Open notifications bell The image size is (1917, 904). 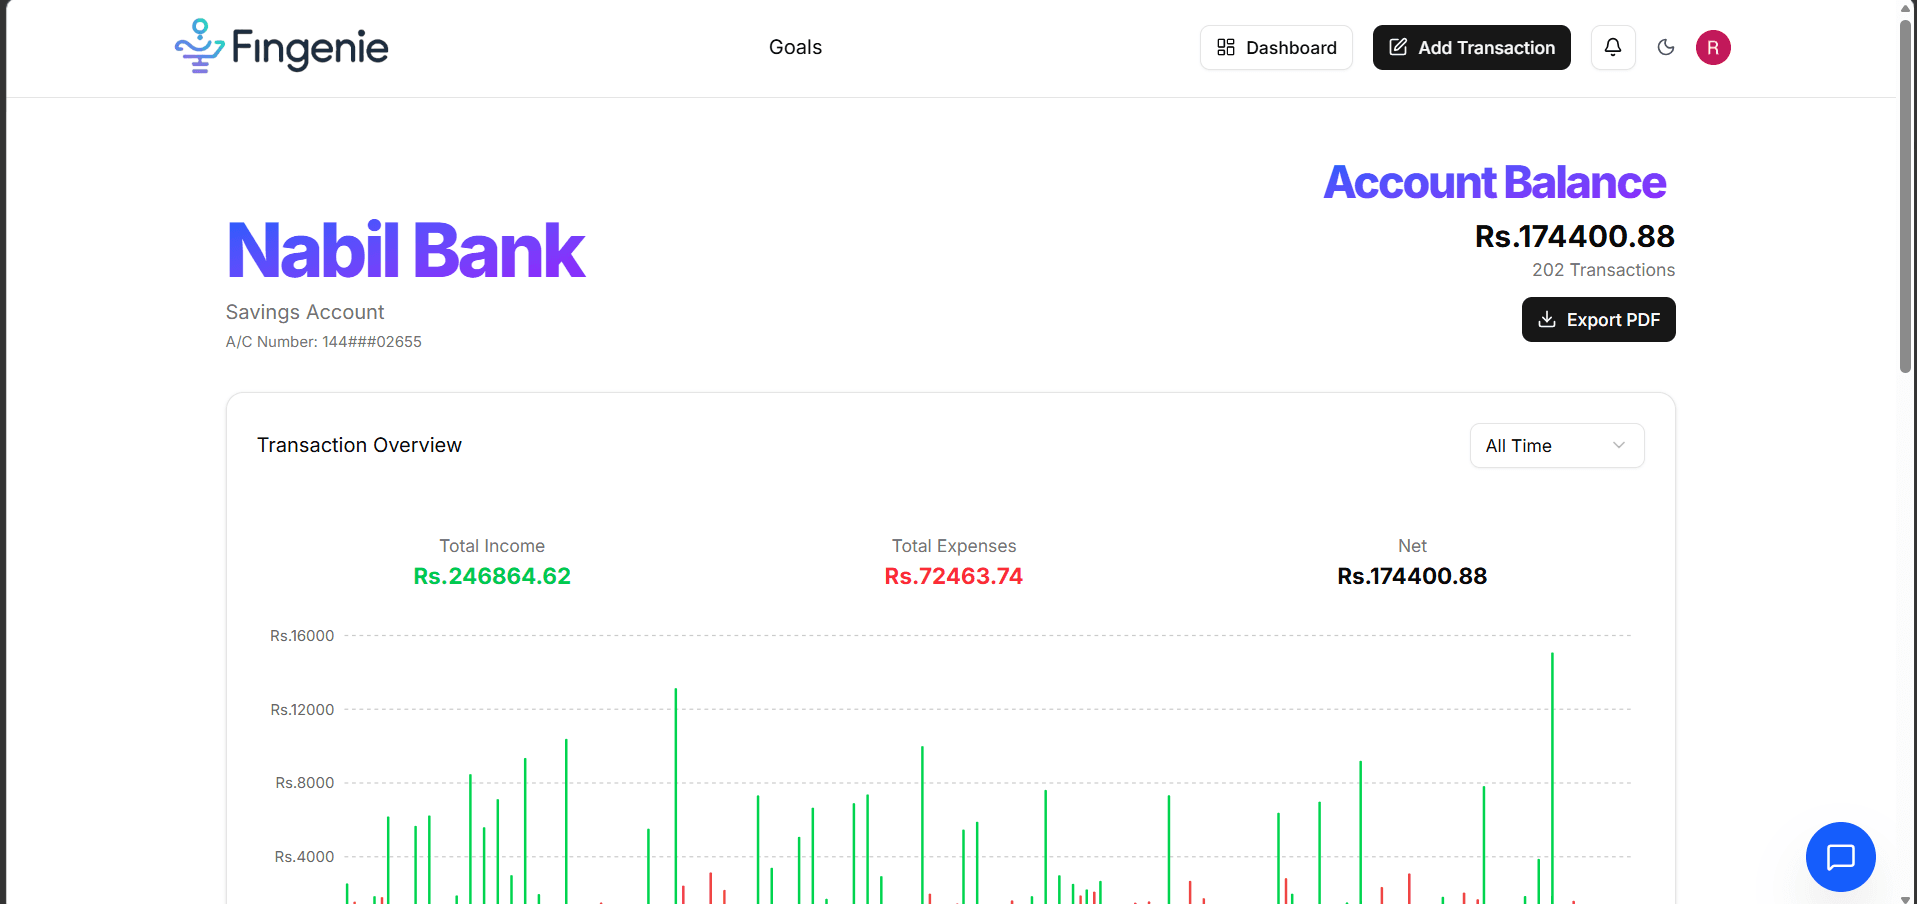[x=1613, y=47]
